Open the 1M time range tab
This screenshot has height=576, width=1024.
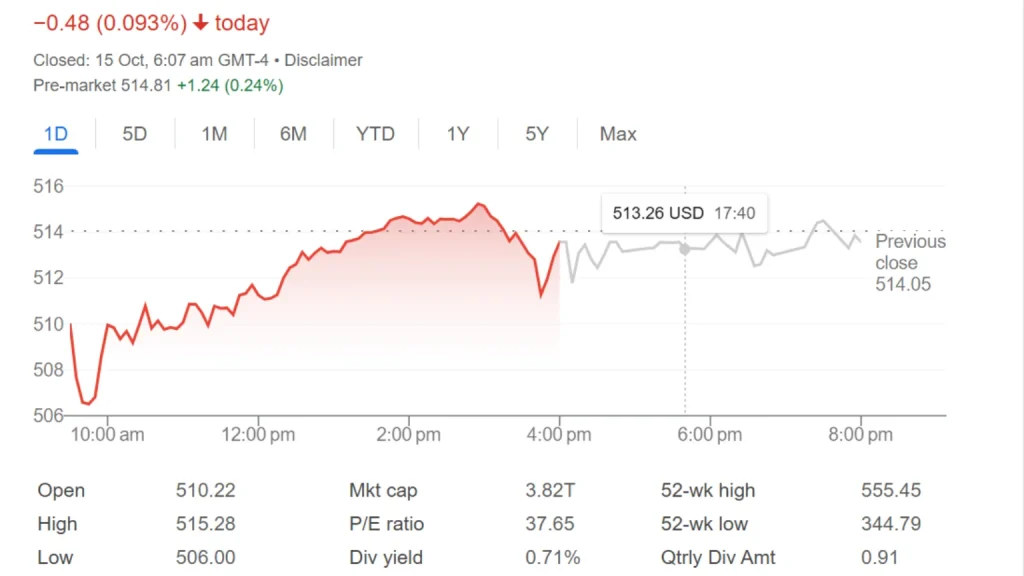click(x=214, y=134)
